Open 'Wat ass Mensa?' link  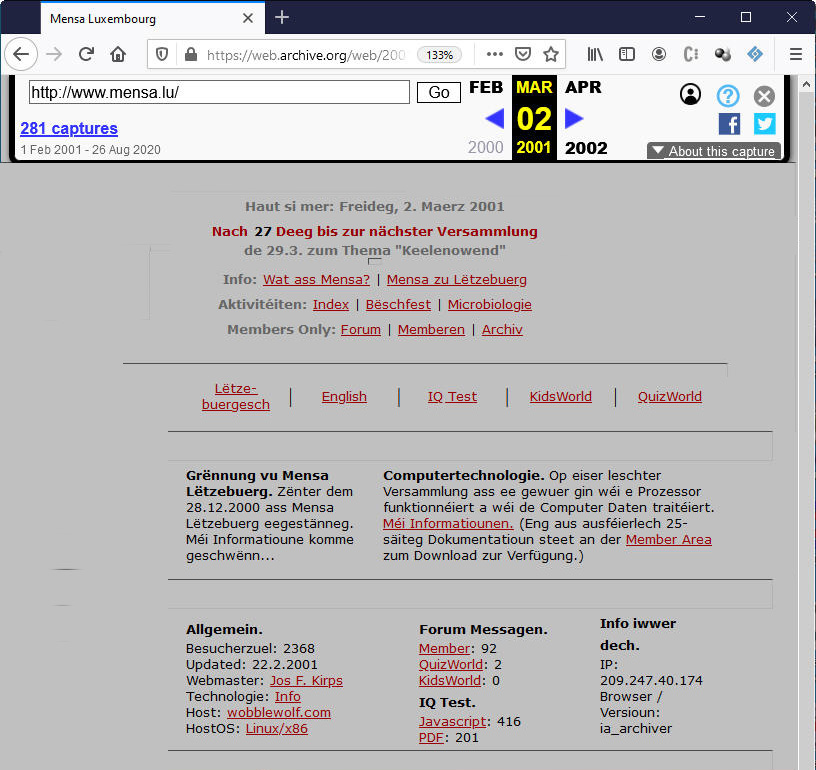[x=316, y=279]
